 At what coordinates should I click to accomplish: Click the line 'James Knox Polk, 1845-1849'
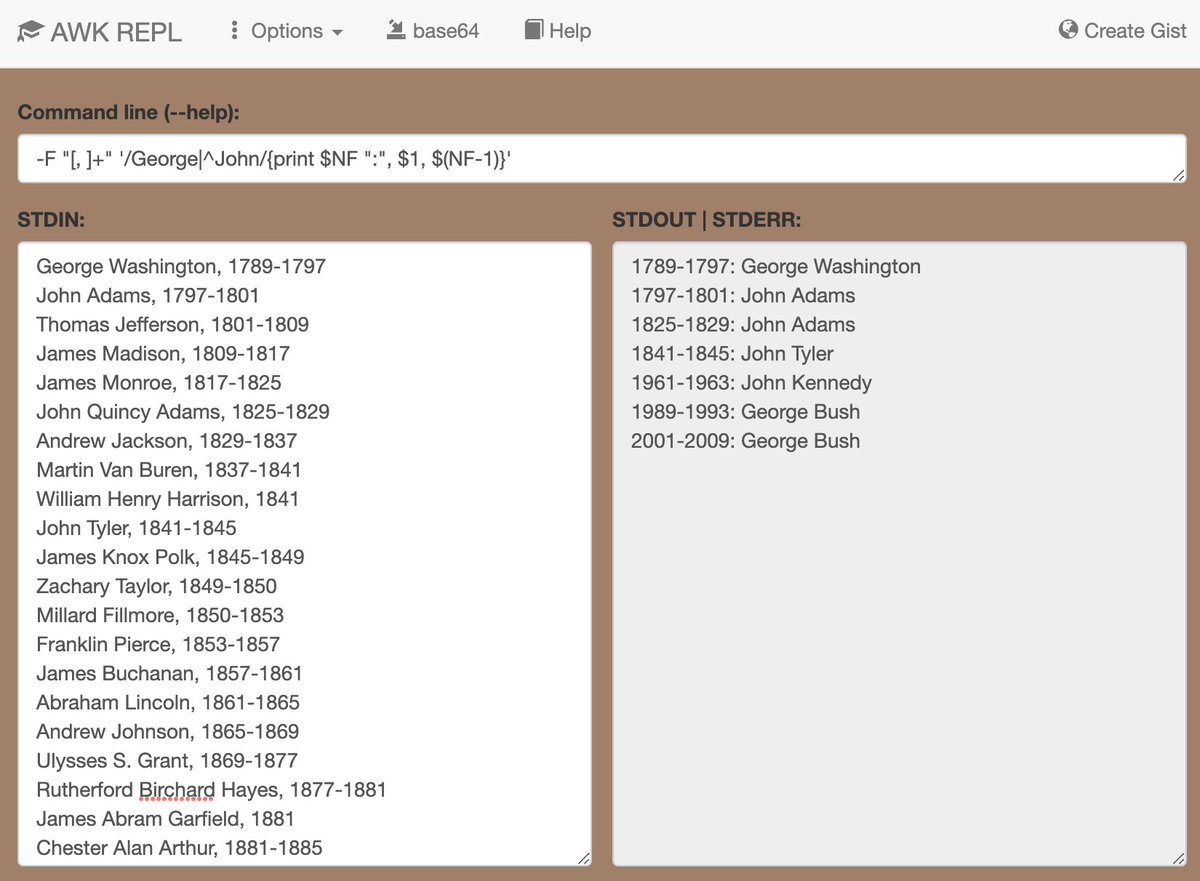(x=170, y=556)
